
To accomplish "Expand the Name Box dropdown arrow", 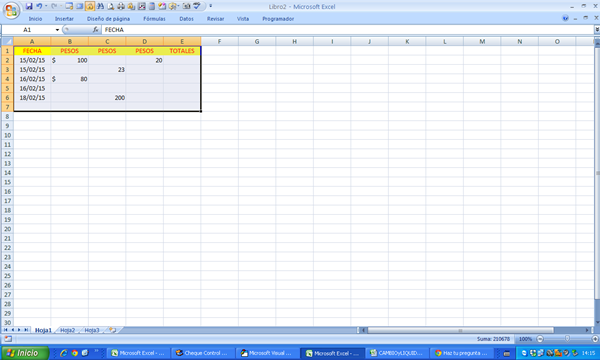I will (57, 30).
